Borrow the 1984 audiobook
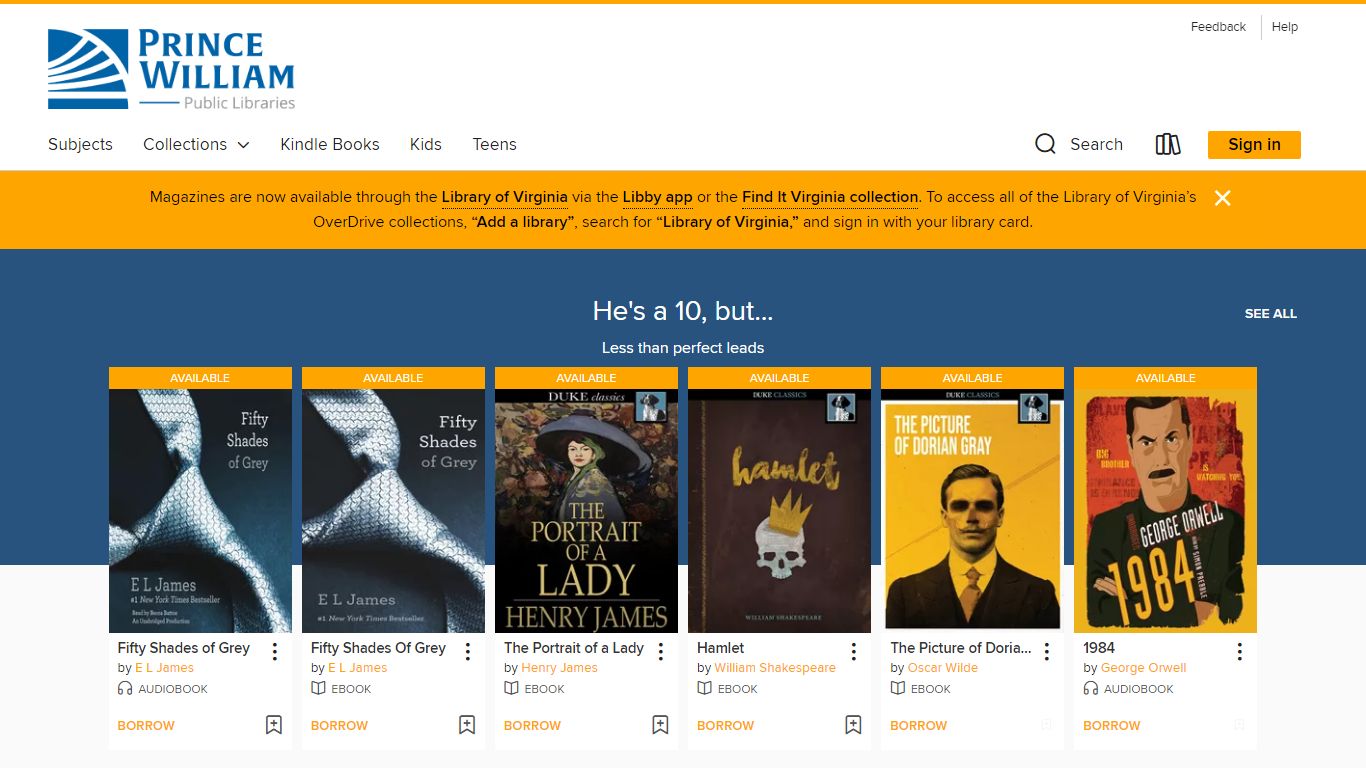 coord(1111,725)
